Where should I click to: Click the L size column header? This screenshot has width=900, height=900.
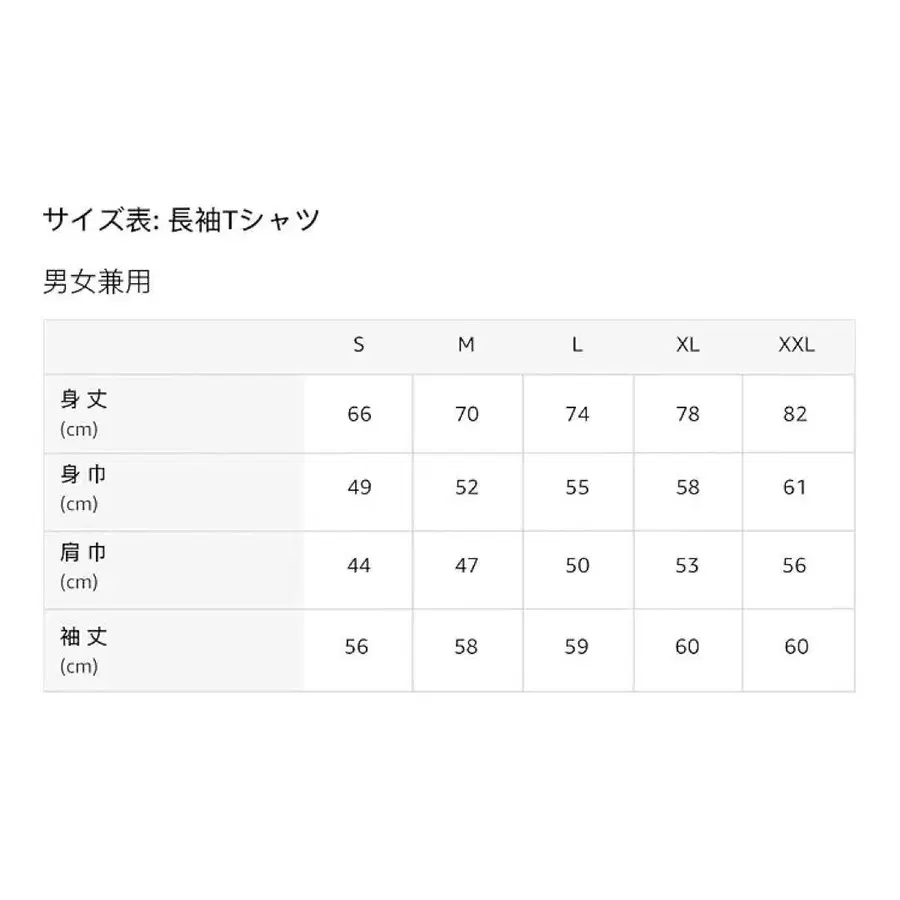[577, 345]
